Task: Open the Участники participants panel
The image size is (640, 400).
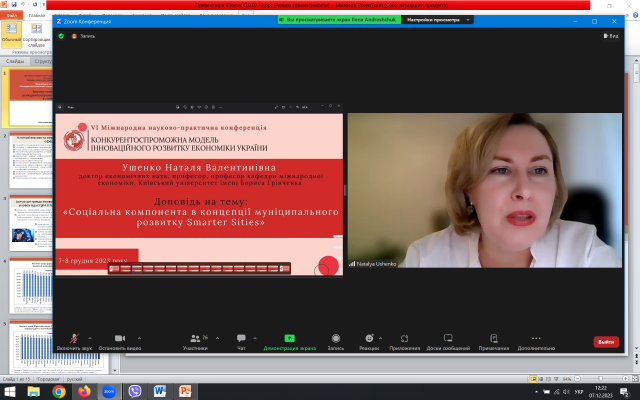Action: (195, 340)
